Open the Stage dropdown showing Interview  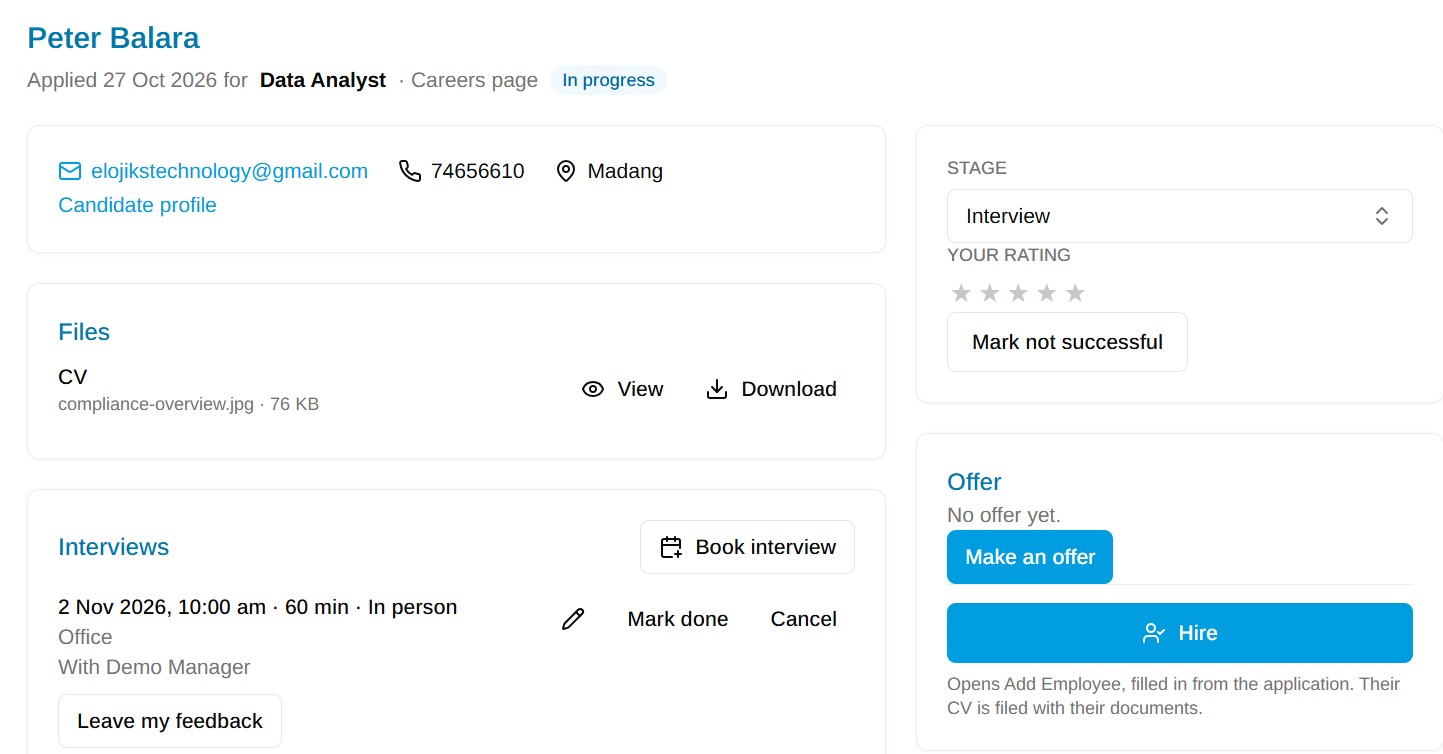click(x=1180, y=216)
